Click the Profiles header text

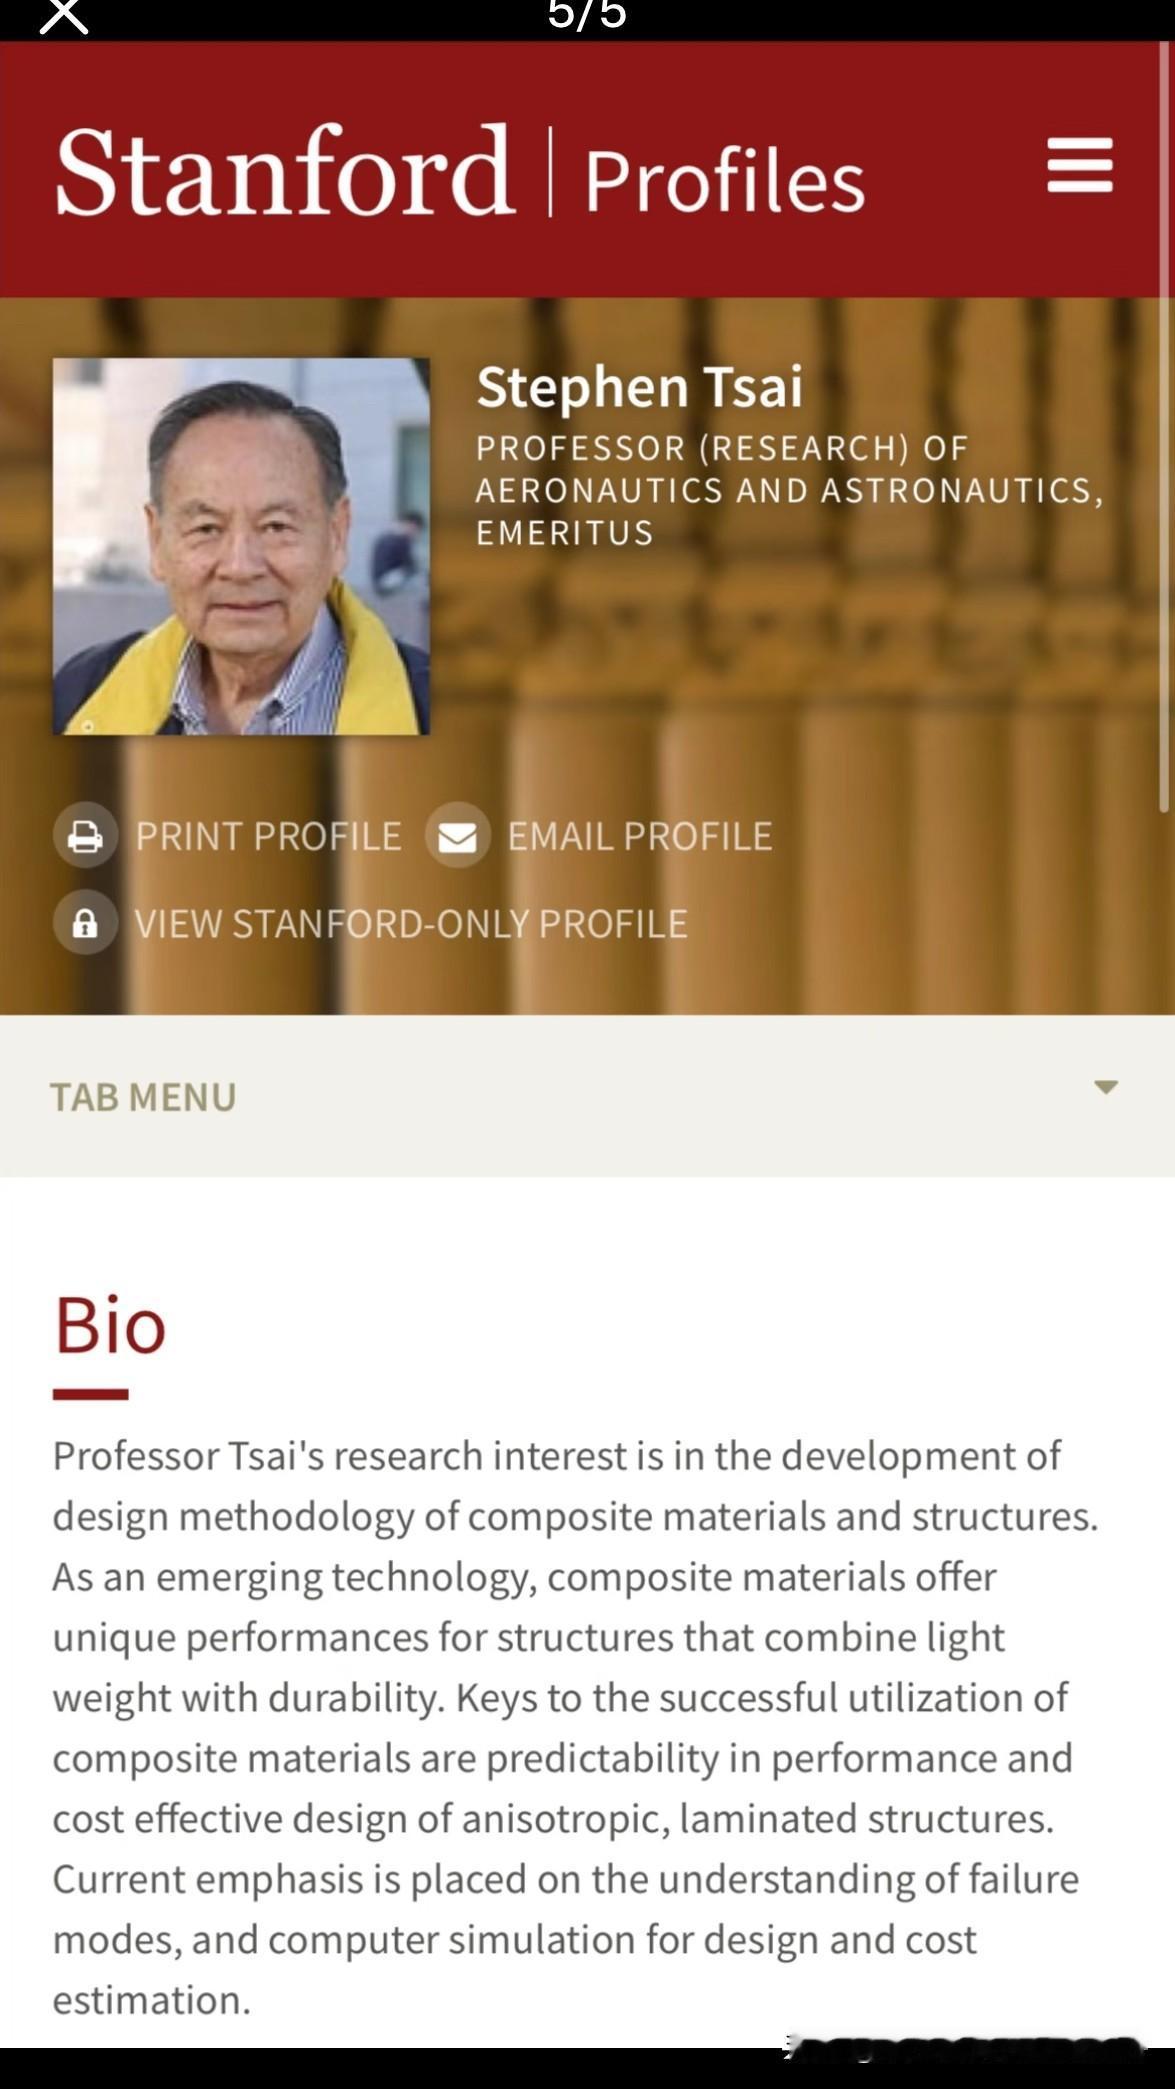coord(724,181)
